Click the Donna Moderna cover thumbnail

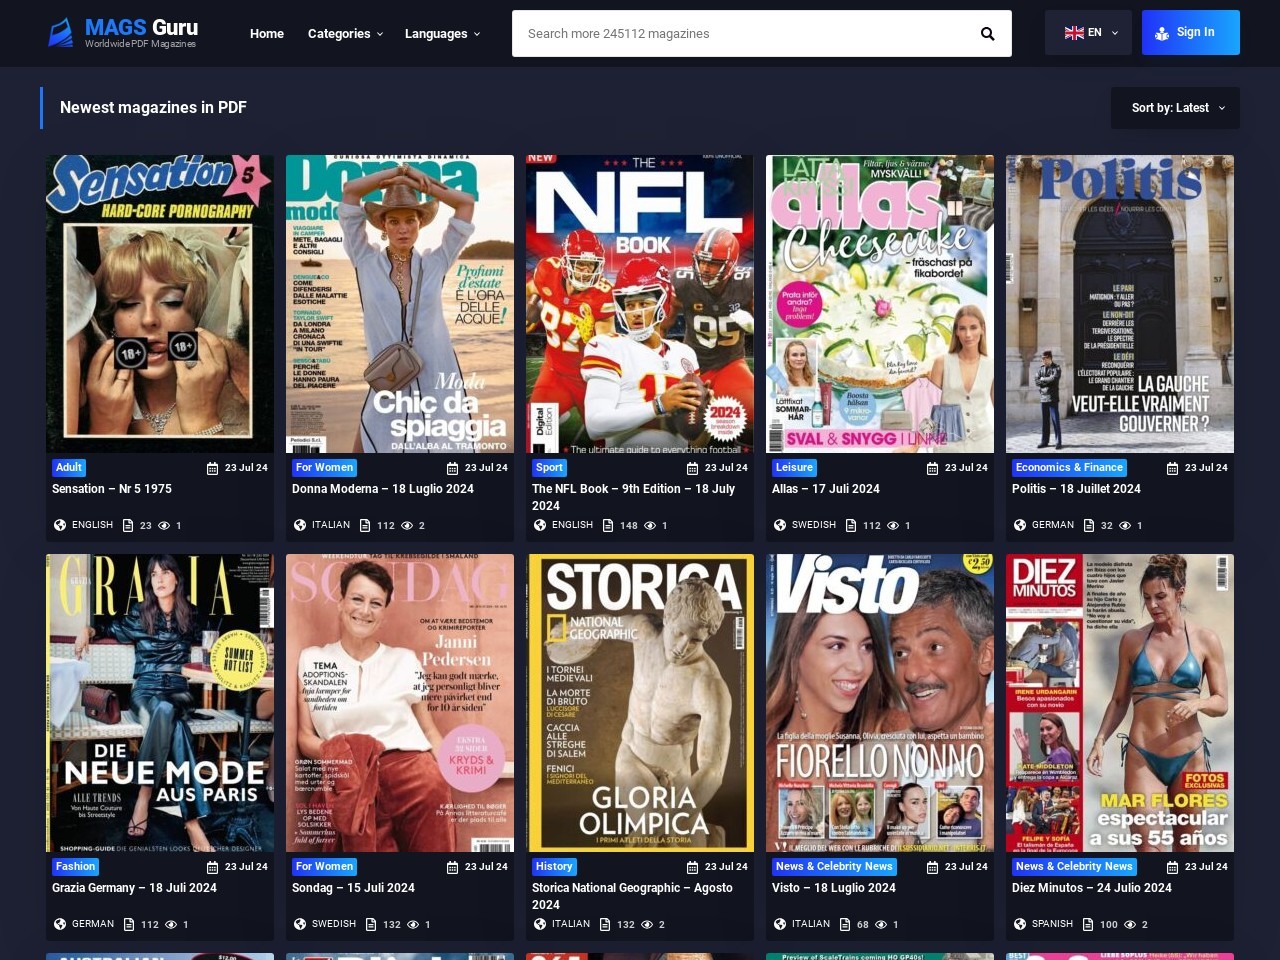pos(400,304)
